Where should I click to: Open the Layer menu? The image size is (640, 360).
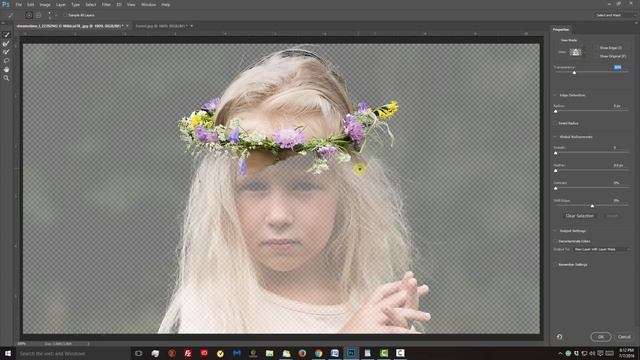[x=60, y=4]
